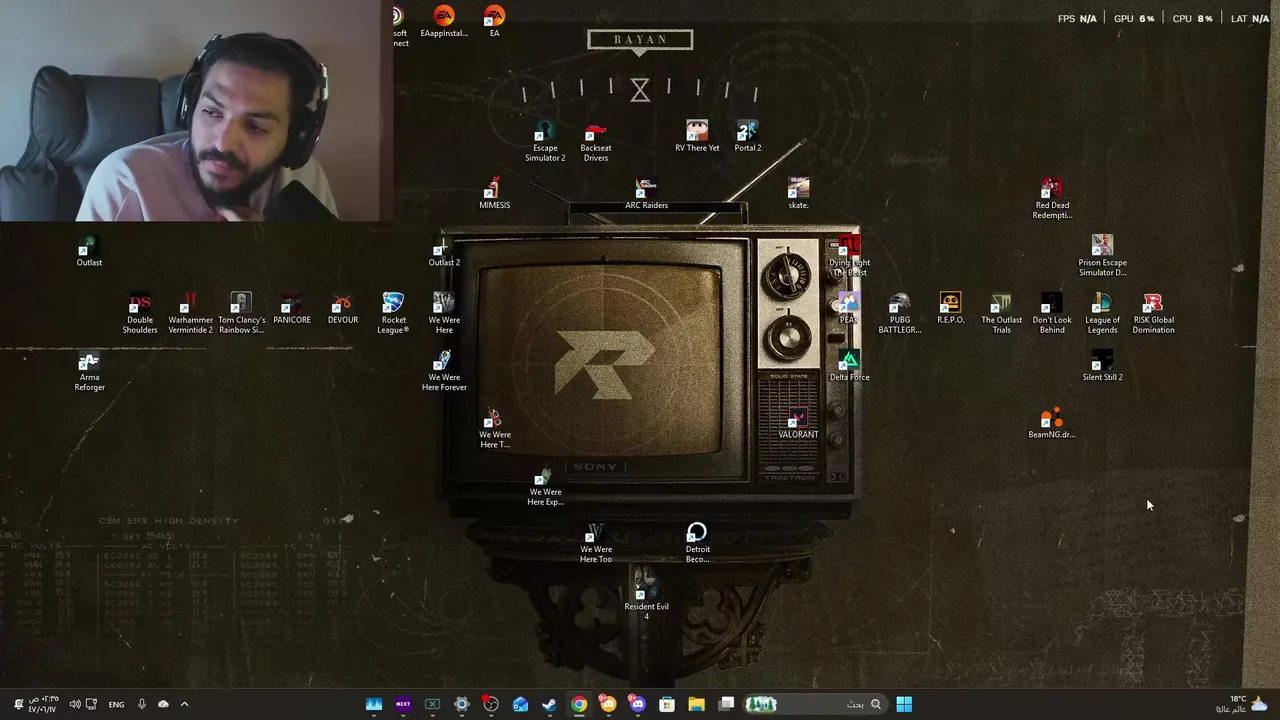Open the volume control in the tray
The width and height of the screenshot is (1280, 720).
pyautogui.click(x=75, y=704)
